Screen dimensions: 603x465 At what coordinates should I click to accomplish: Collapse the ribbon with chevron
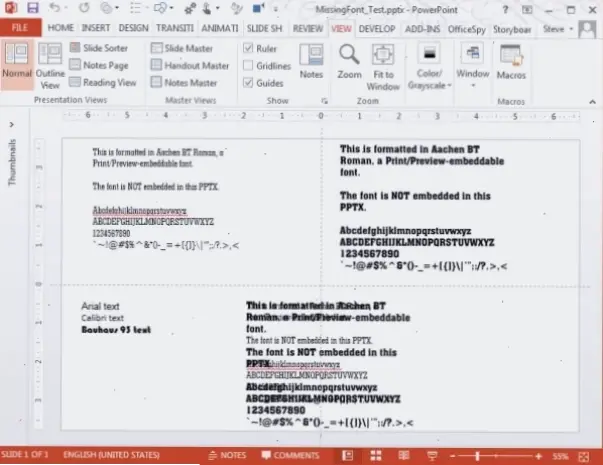pyautogui.click(x=592, y=102)
